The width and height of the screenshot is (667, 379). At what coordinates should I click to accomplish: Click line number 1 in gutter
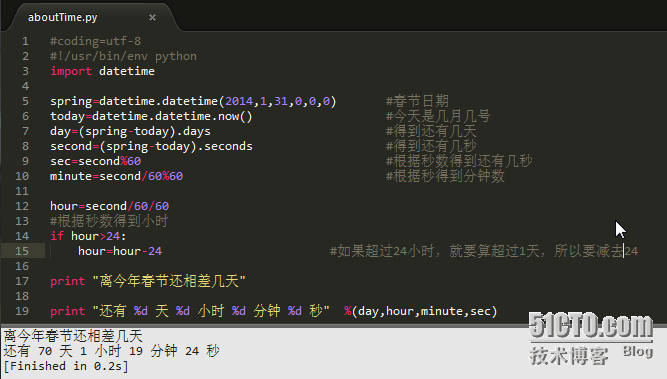pyautogui.click(x=26, y=41)
